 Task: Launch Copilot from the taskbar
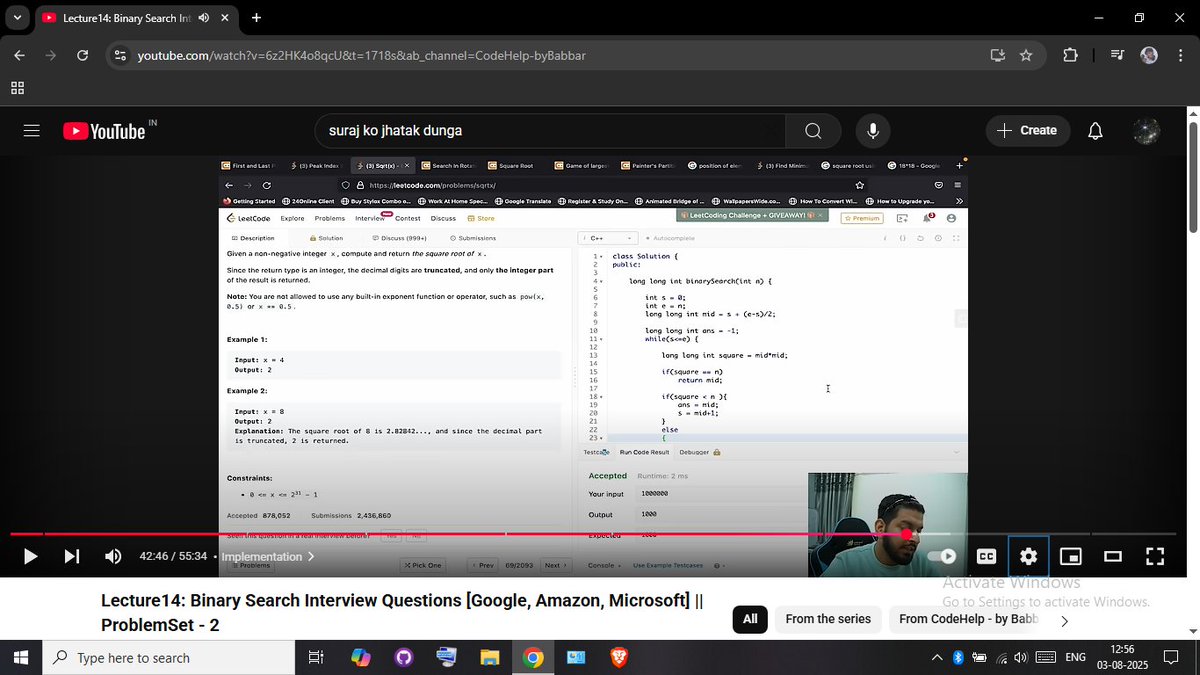[361, 657]
